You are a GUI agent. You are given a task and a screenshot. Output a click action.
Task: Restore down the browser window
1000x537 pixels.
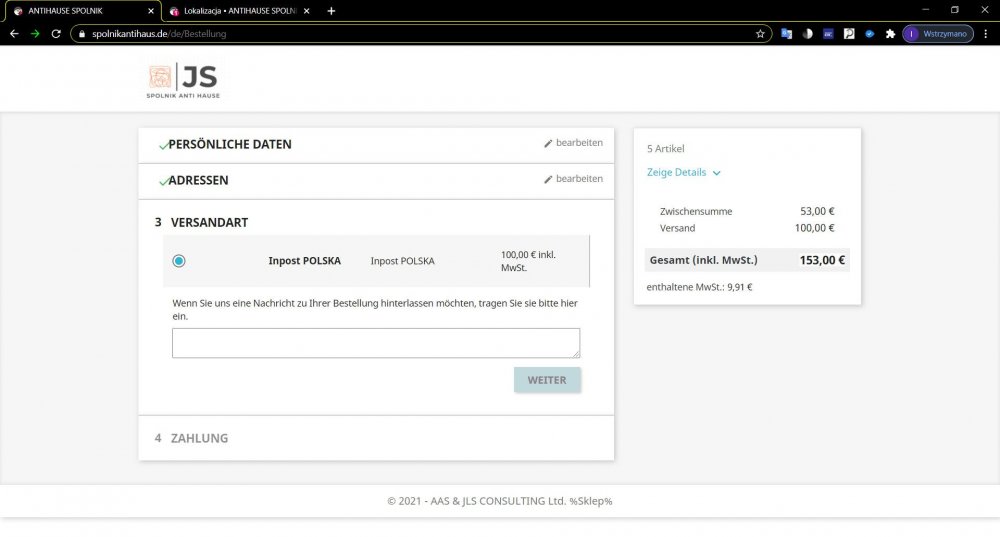tap(955, 10)
